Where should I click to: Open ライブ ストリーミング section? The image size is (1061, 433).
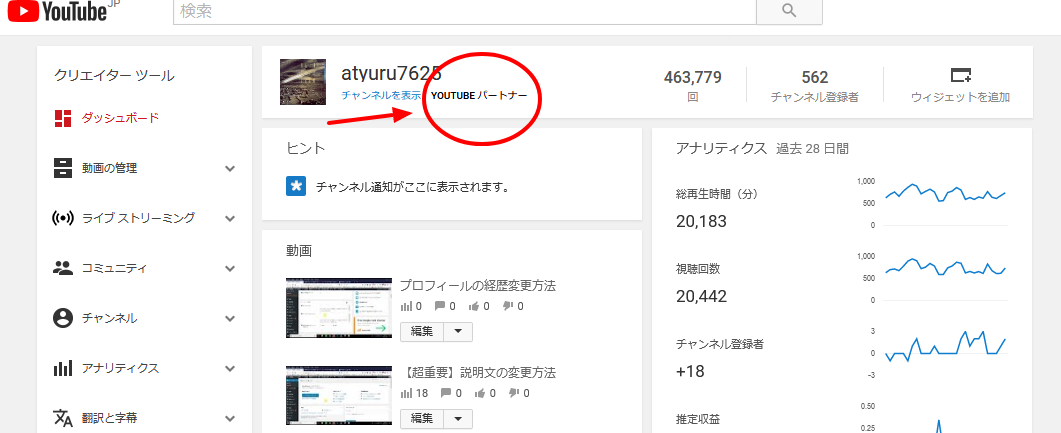tap(138, 218)
